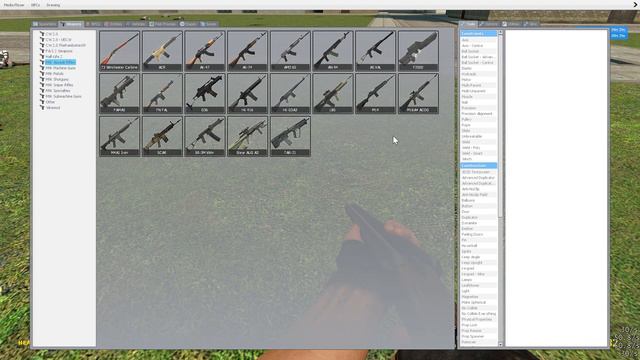The height and width of the screenshot is (360, 640).
Task: Choose the Steyr AUG A3 icon
Action: pyautogui.click(x=247, y=136)
